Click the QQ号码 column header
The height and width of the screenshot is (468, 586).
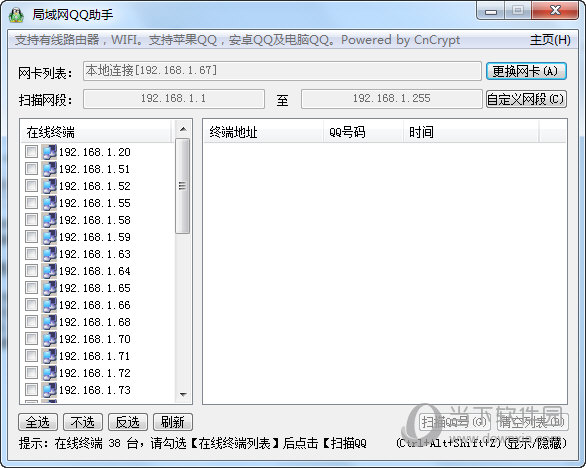pos(364,132)
